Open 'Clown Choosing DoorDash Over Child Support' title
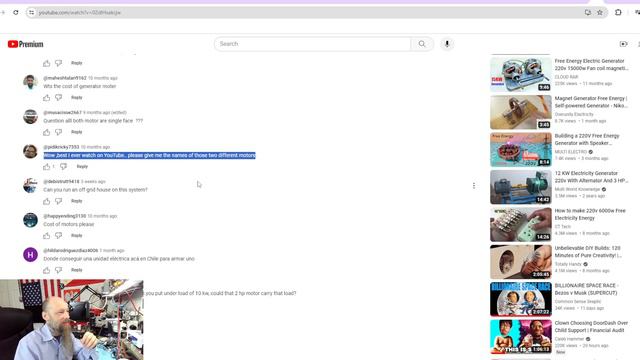640x360 pixels. point(591,327)
